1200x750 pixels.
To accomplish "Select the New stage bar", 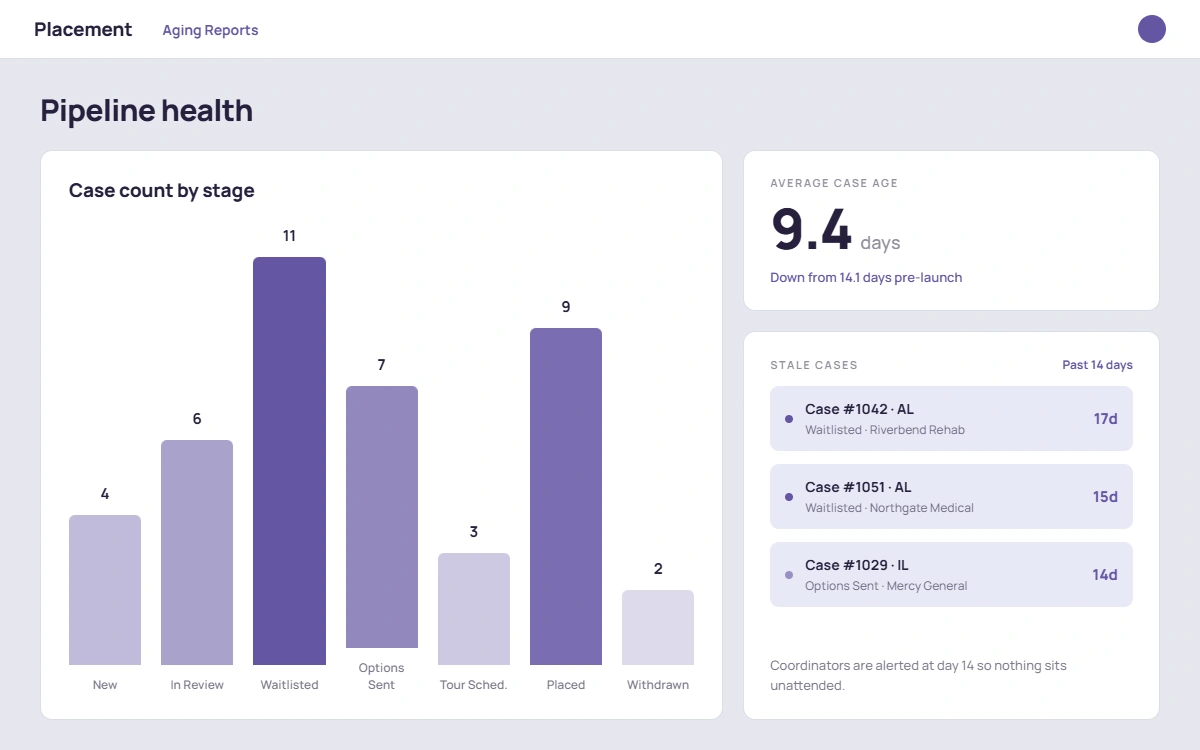I will (105, 590).
